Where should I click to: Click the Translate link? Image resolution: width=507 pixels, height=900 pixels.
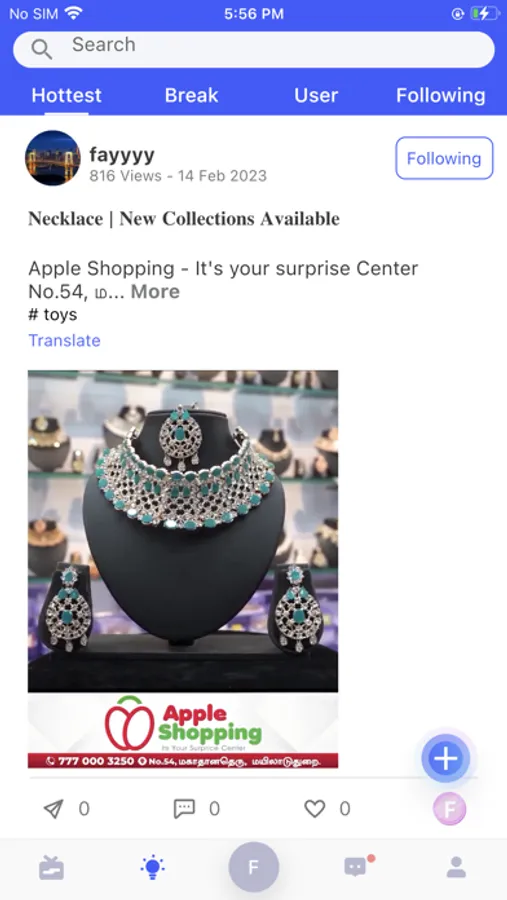click(x=64, y=340)
